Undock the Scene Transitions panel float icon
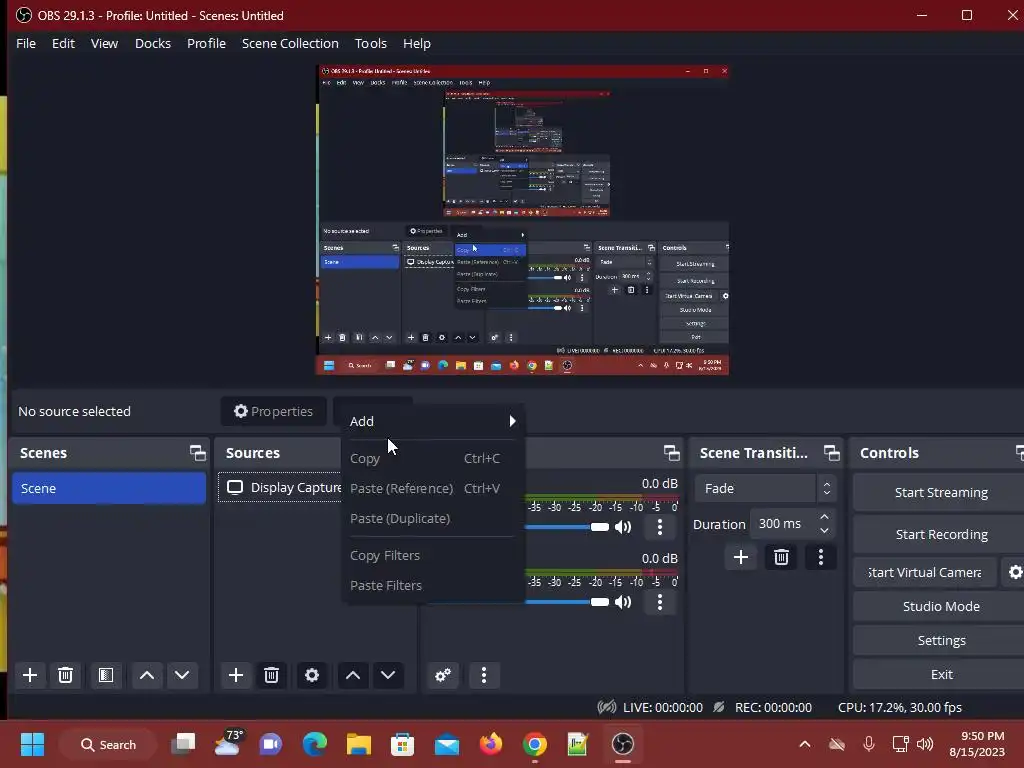Viewport: 1024px width, 768px height. coord(831,453)
